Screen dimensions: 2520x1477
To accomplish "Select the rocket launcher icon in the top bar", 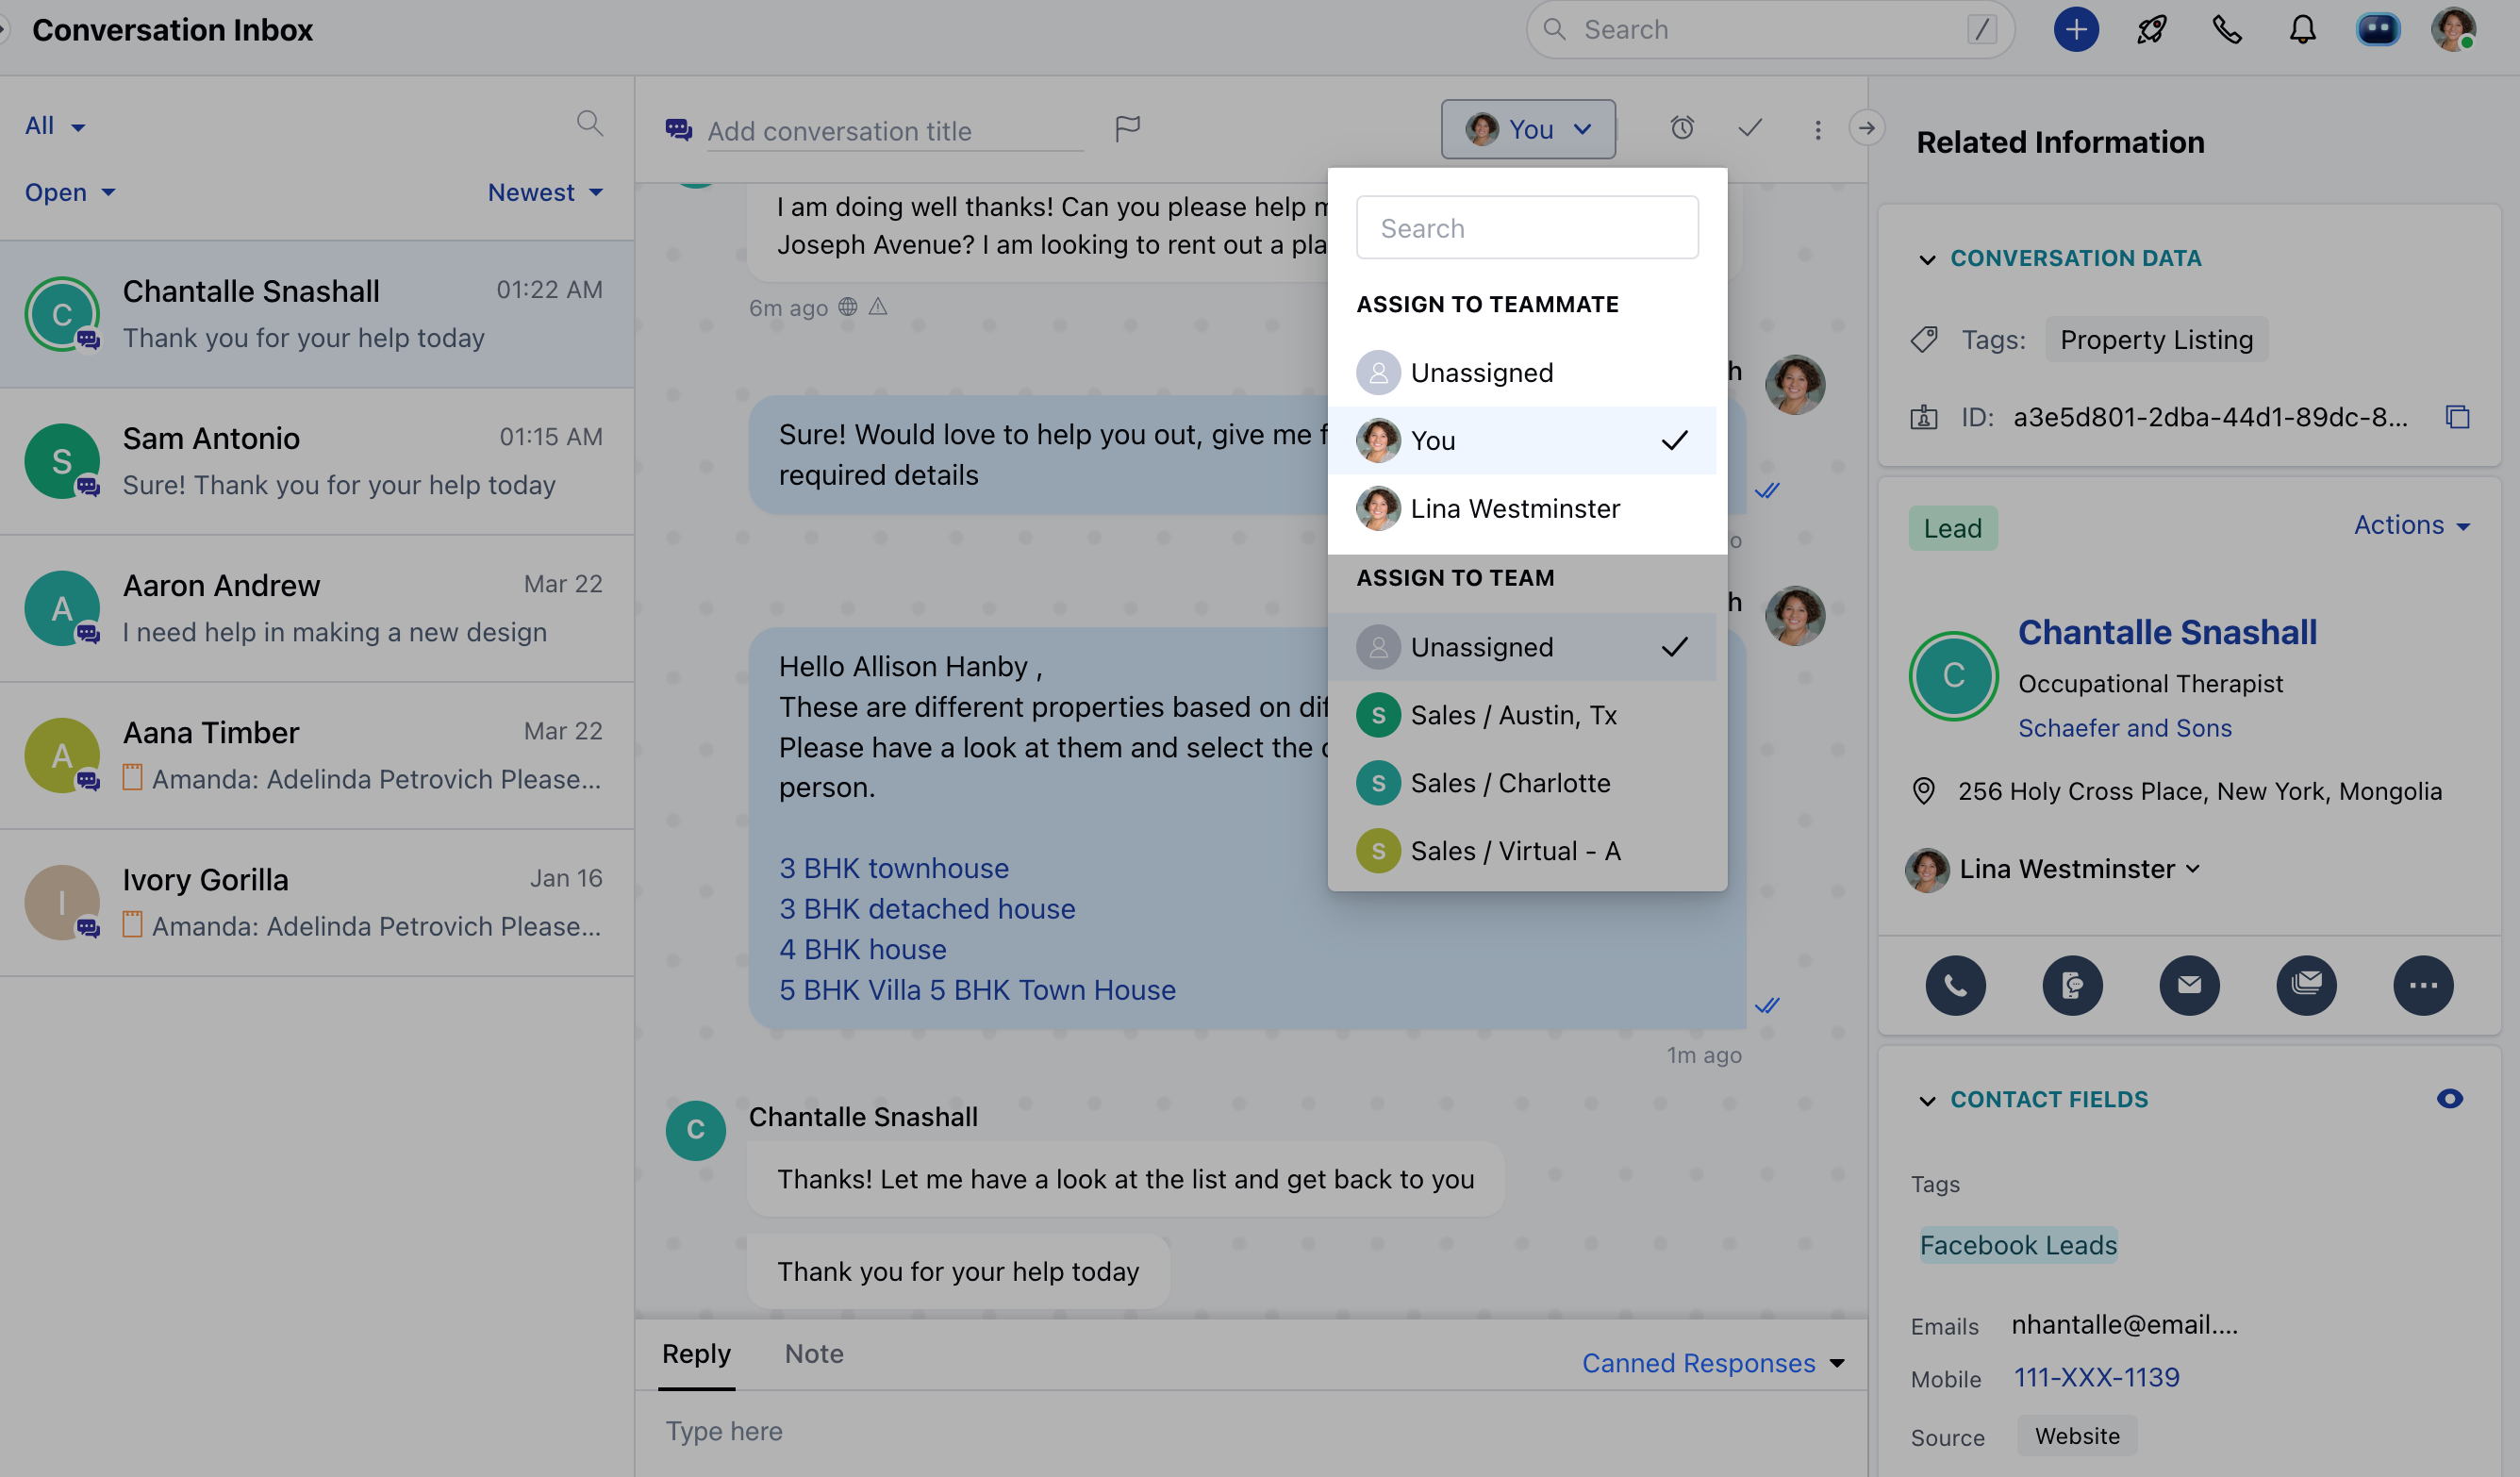I will 2151,29.
